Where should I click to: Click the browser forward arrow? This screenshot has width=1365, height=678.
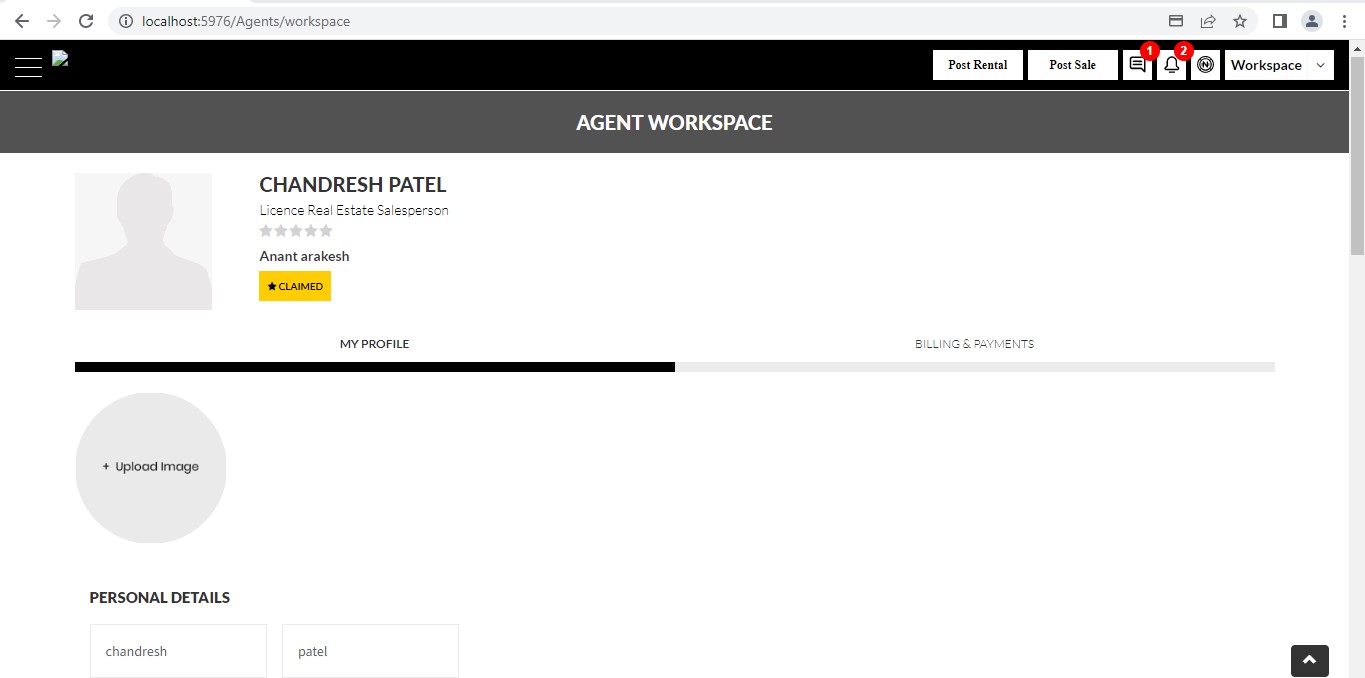point(54,21)
